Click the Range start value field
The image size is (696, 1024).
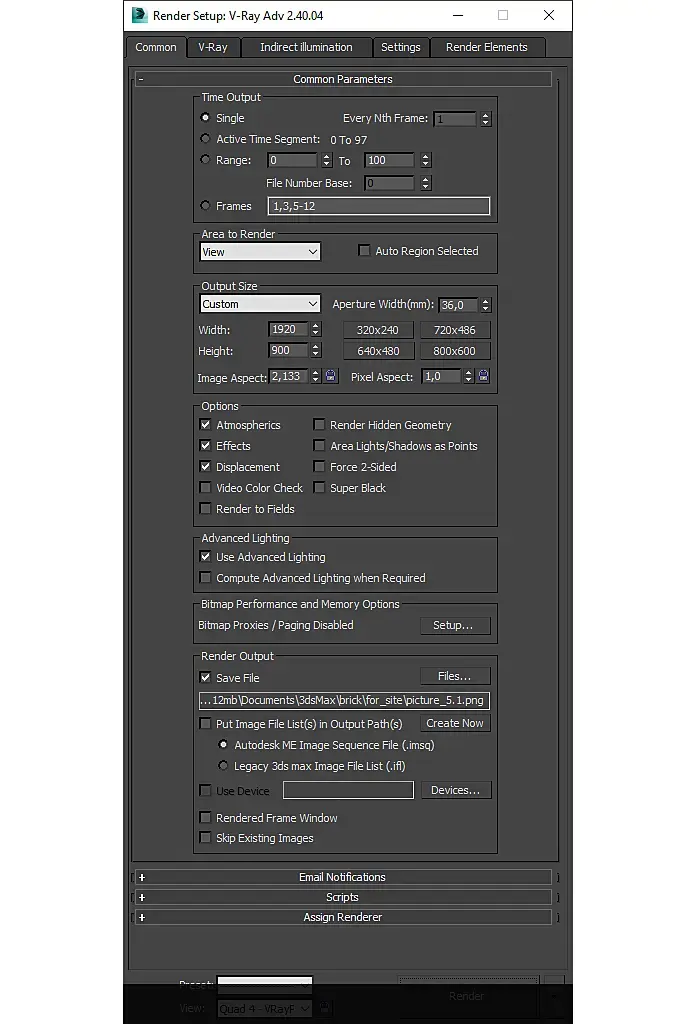pos(293,160)
